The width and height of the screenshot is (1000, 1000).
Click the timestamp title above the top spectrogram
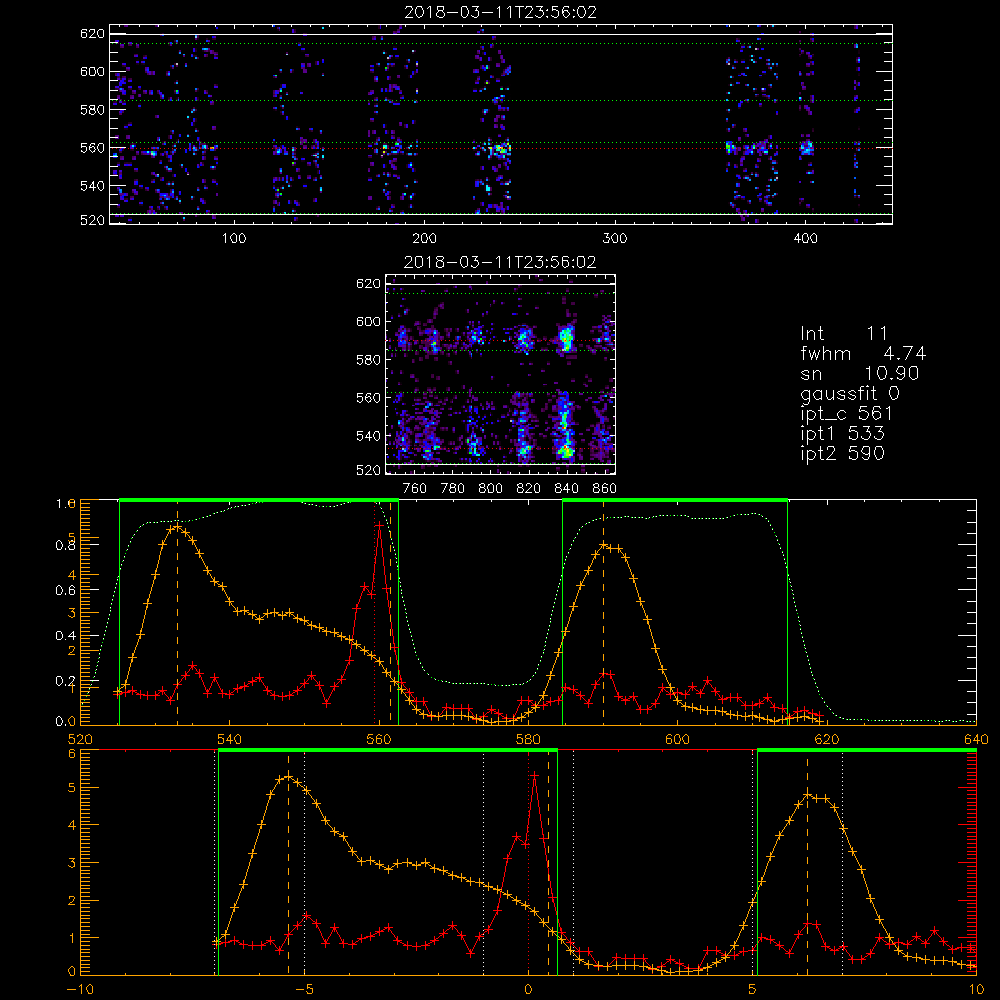[501, 12]
